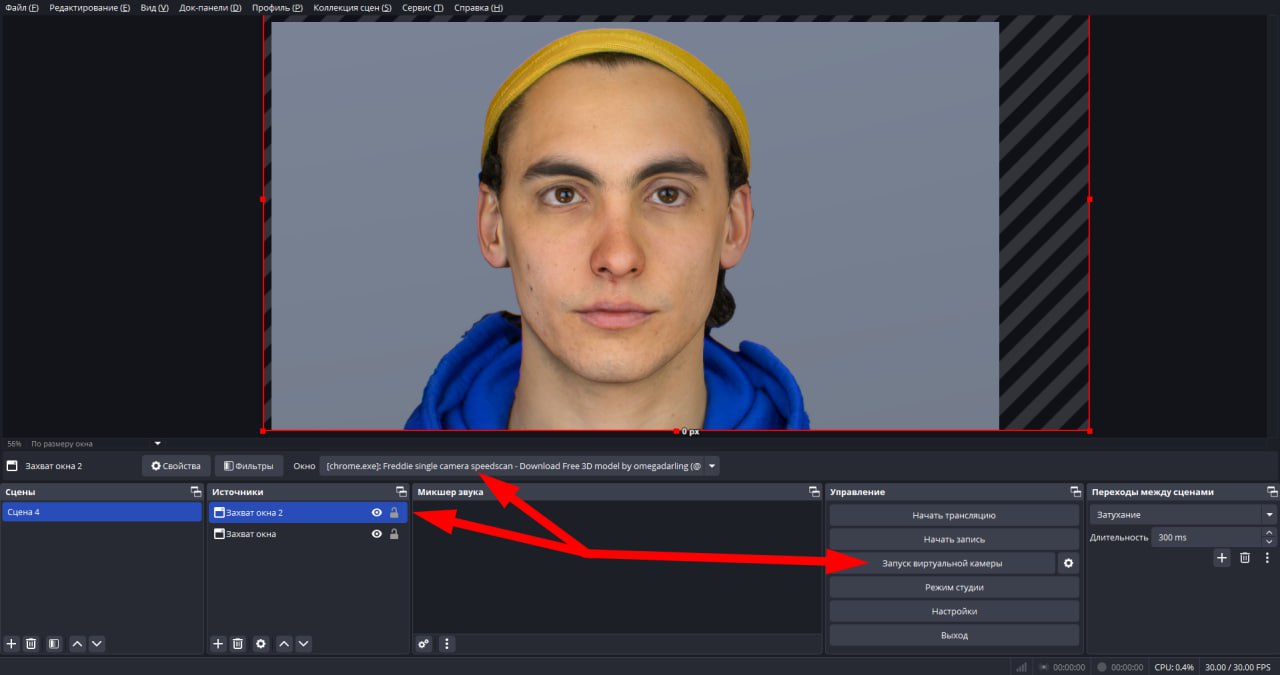Viewport: 1280px width, 675px height.
Task: Open scene filters icon in Сцены panel
Action: tap(54, 644)
